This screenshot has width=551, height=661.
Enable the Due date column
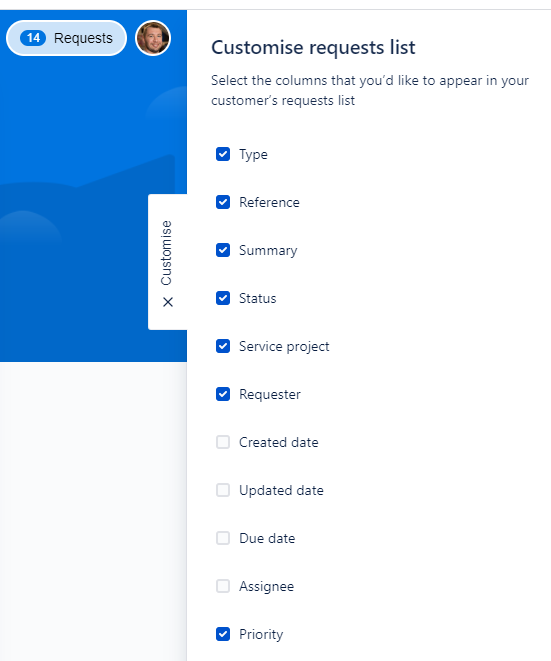click(223, 538)
